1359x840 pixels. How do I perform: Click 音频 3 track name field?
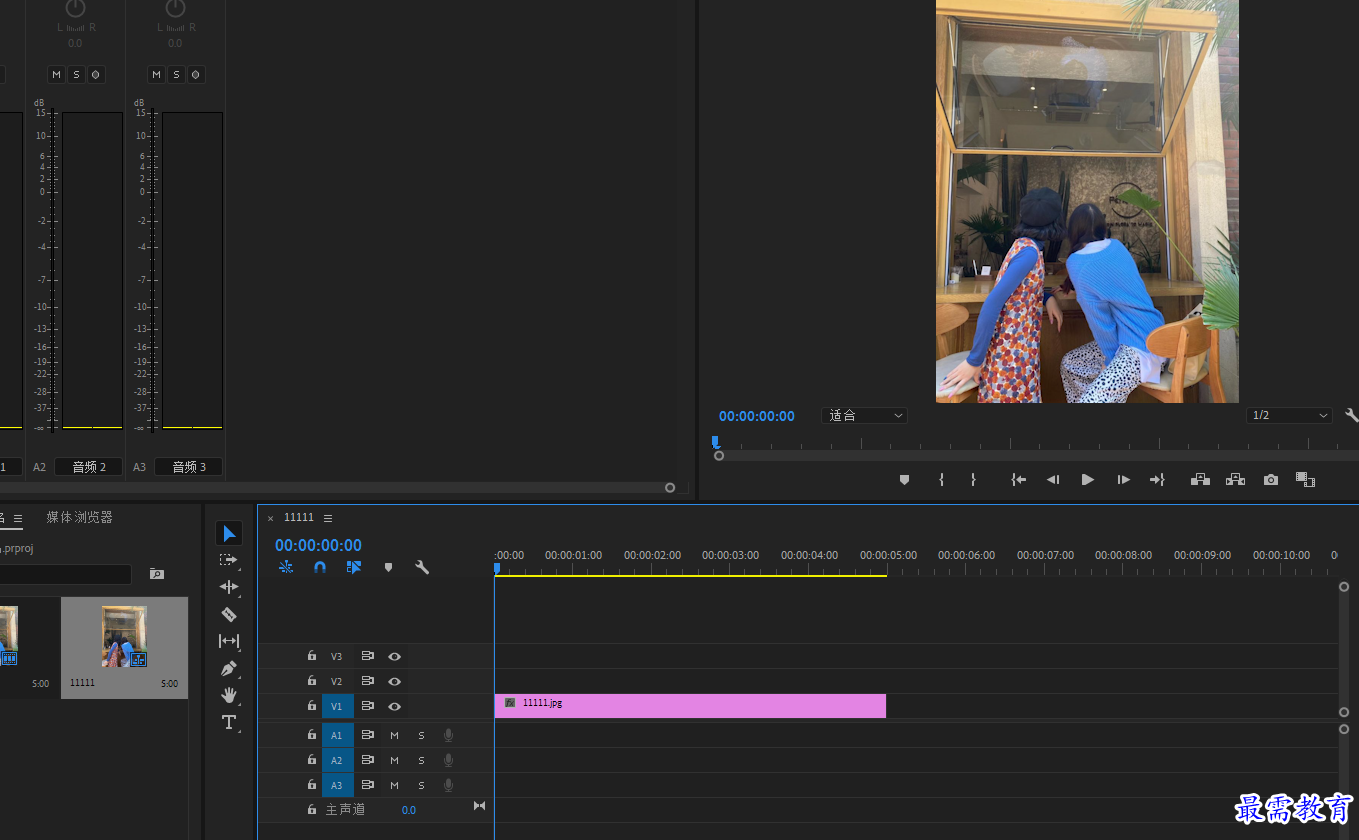click(x=188, y=467)
